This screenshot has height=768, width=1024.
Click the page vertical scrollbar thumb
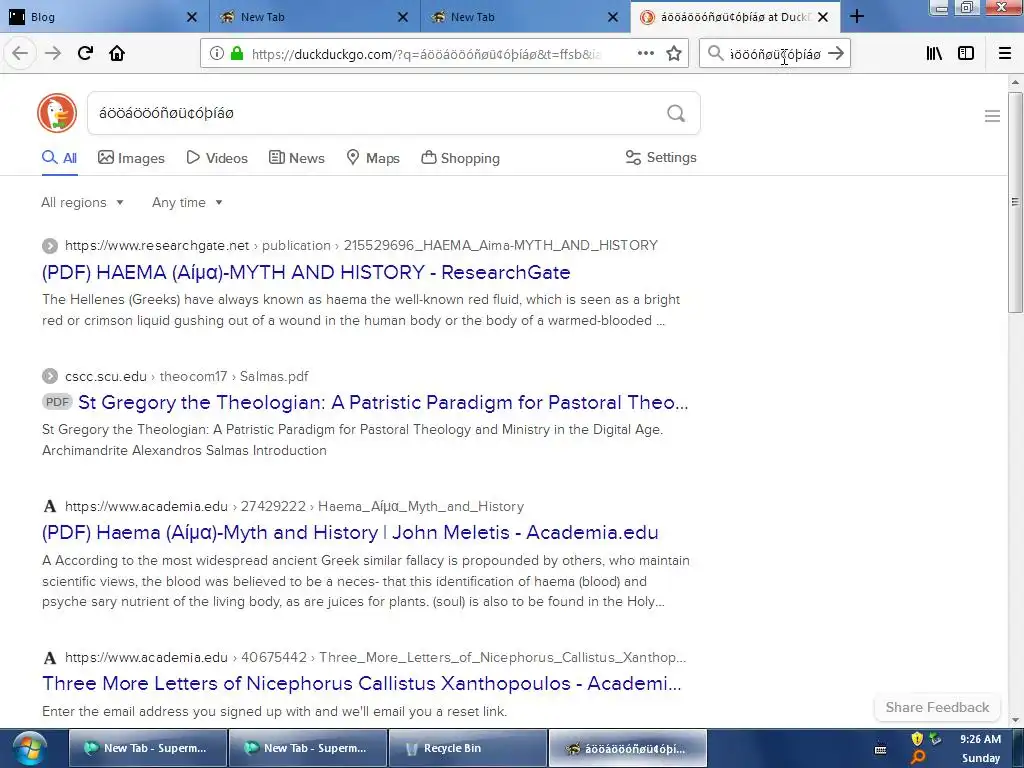[1015, 202]
